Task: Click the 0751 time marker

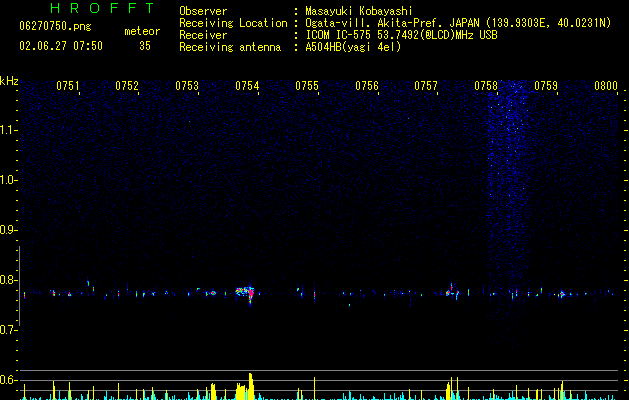Action: (x=68, y=86)
